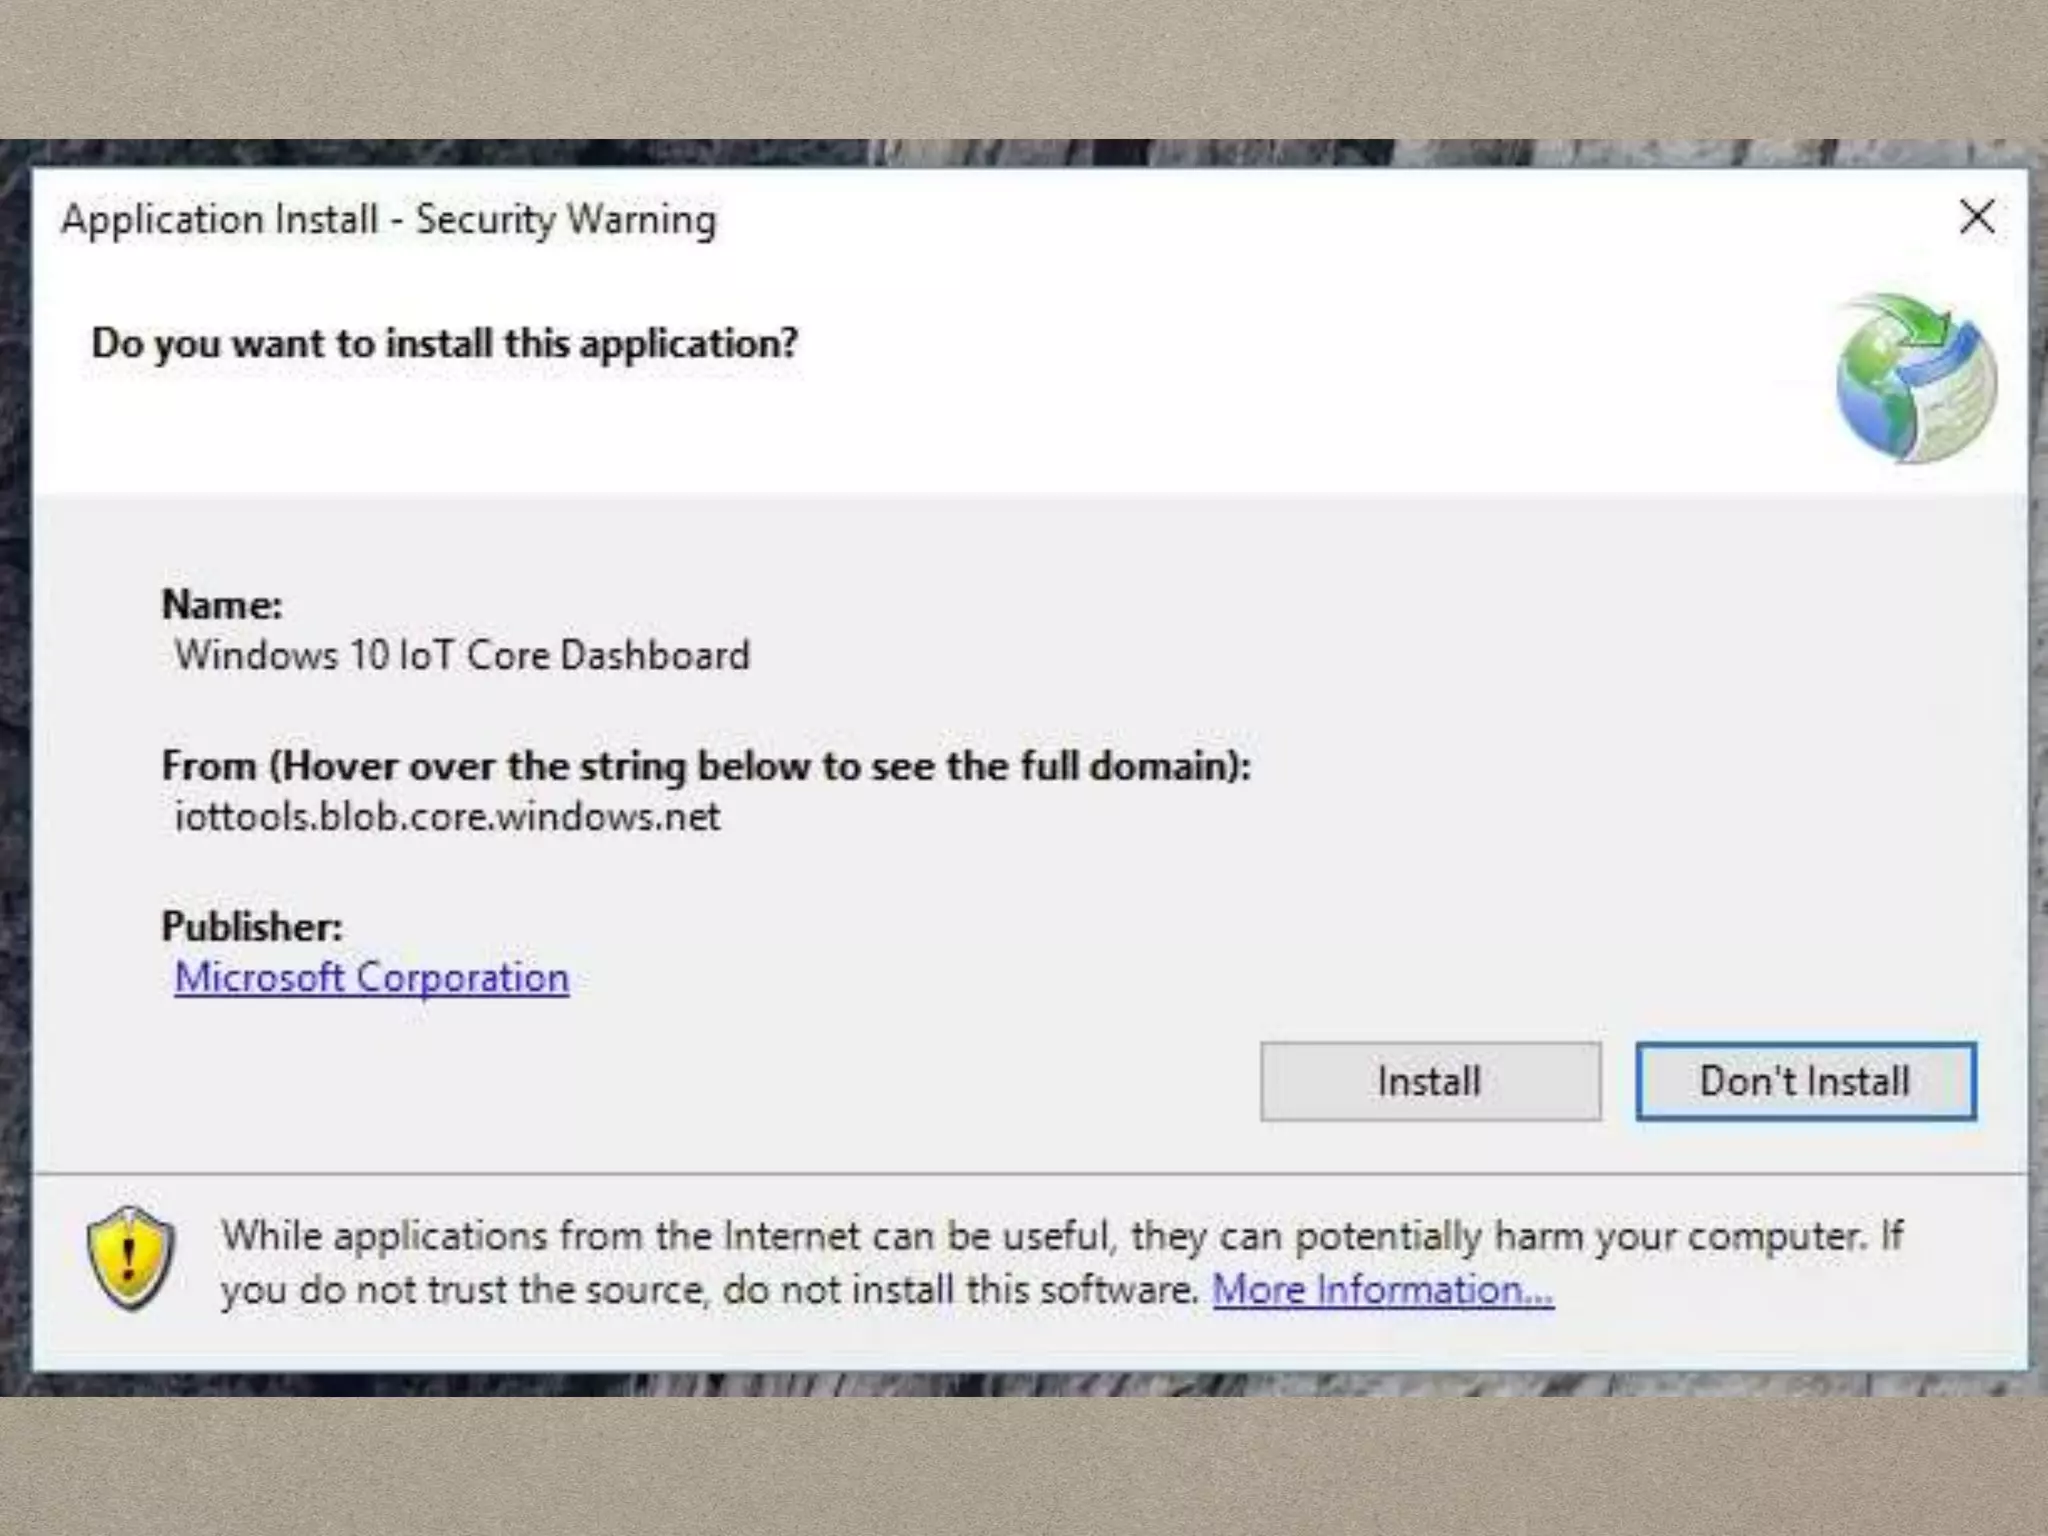The image size is (2048, 1536).
Task: Open the Microsoft Corporation publisher link
Action: pyautogui.click(x=371, y=977)
